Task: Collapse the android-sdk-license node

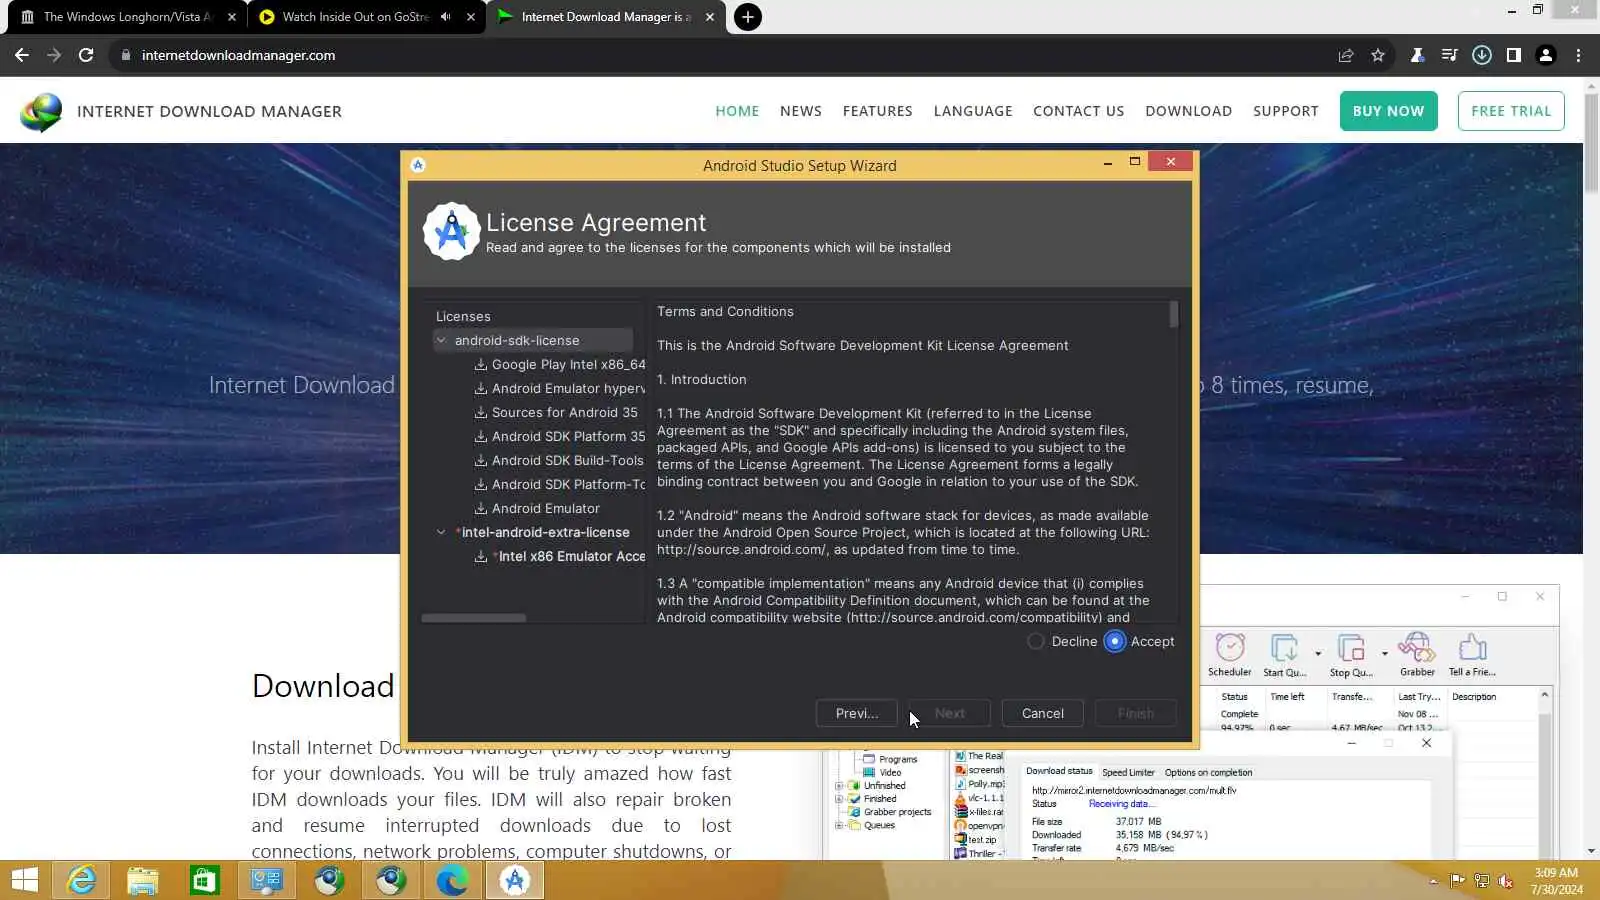Action: point(441,341)
